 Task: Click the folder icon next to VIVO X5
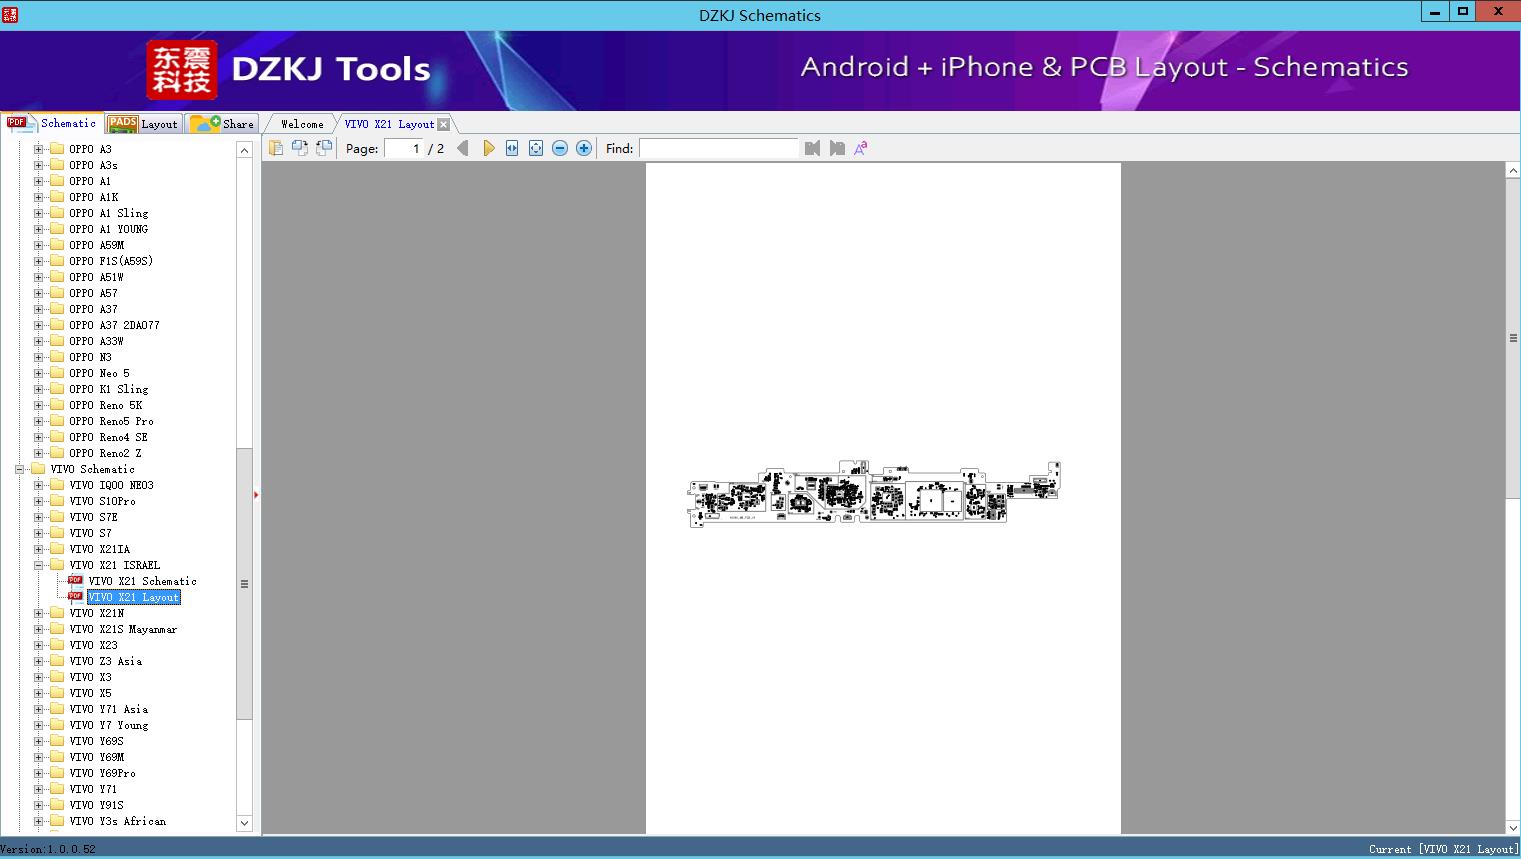(57, 693)
